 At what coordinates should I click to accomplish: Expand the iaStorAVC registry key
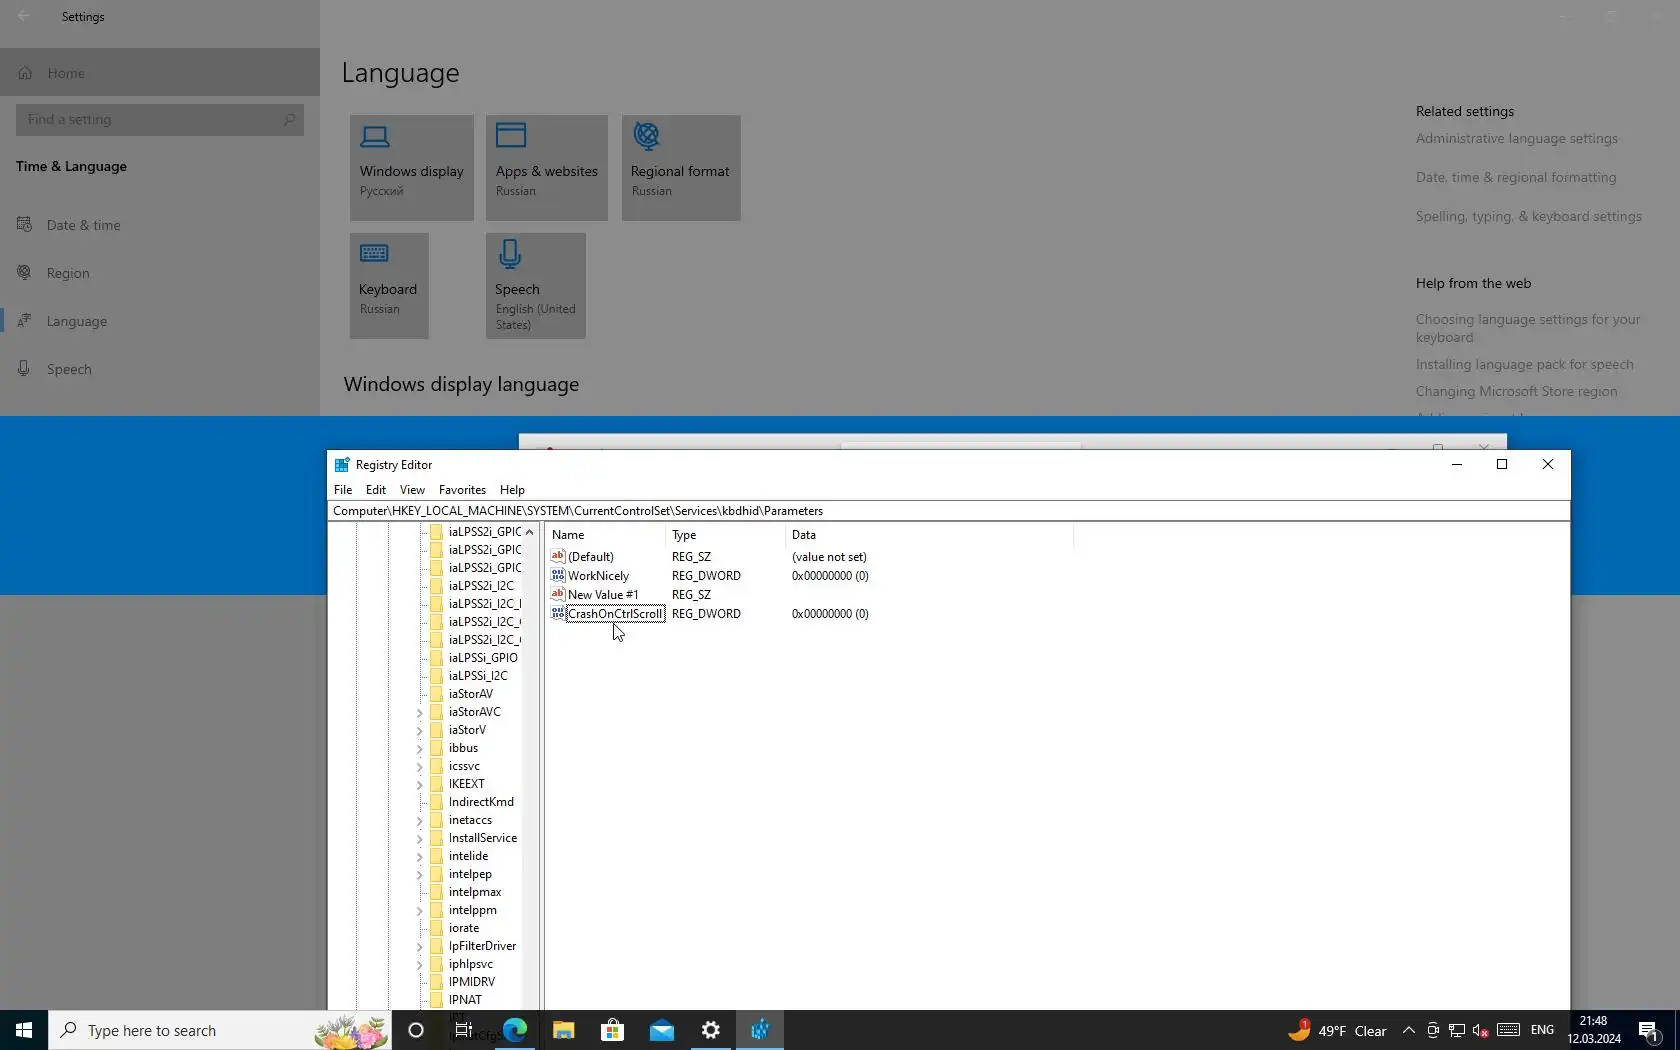click(x=420, y=713)
